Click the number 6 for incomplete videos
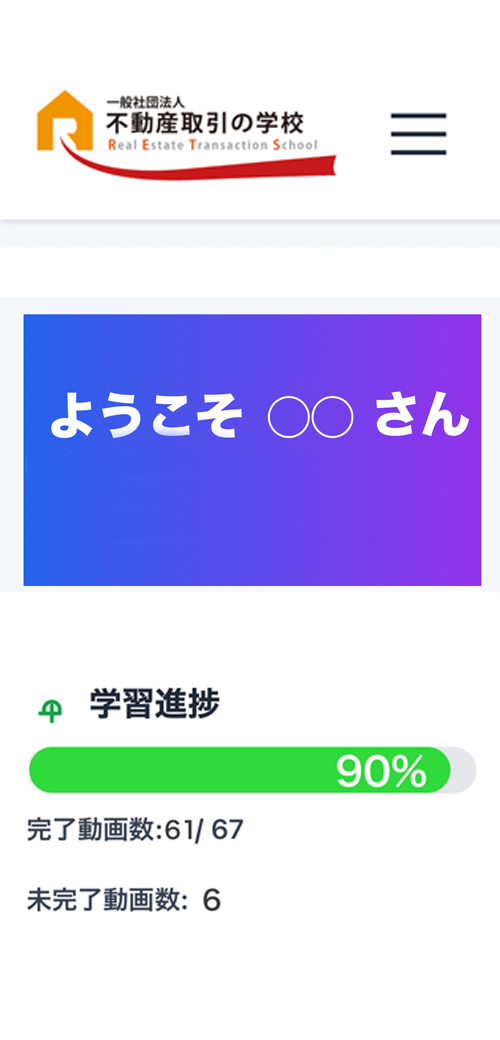Screen dimensions: 500x1040 (x=211, y=901)
